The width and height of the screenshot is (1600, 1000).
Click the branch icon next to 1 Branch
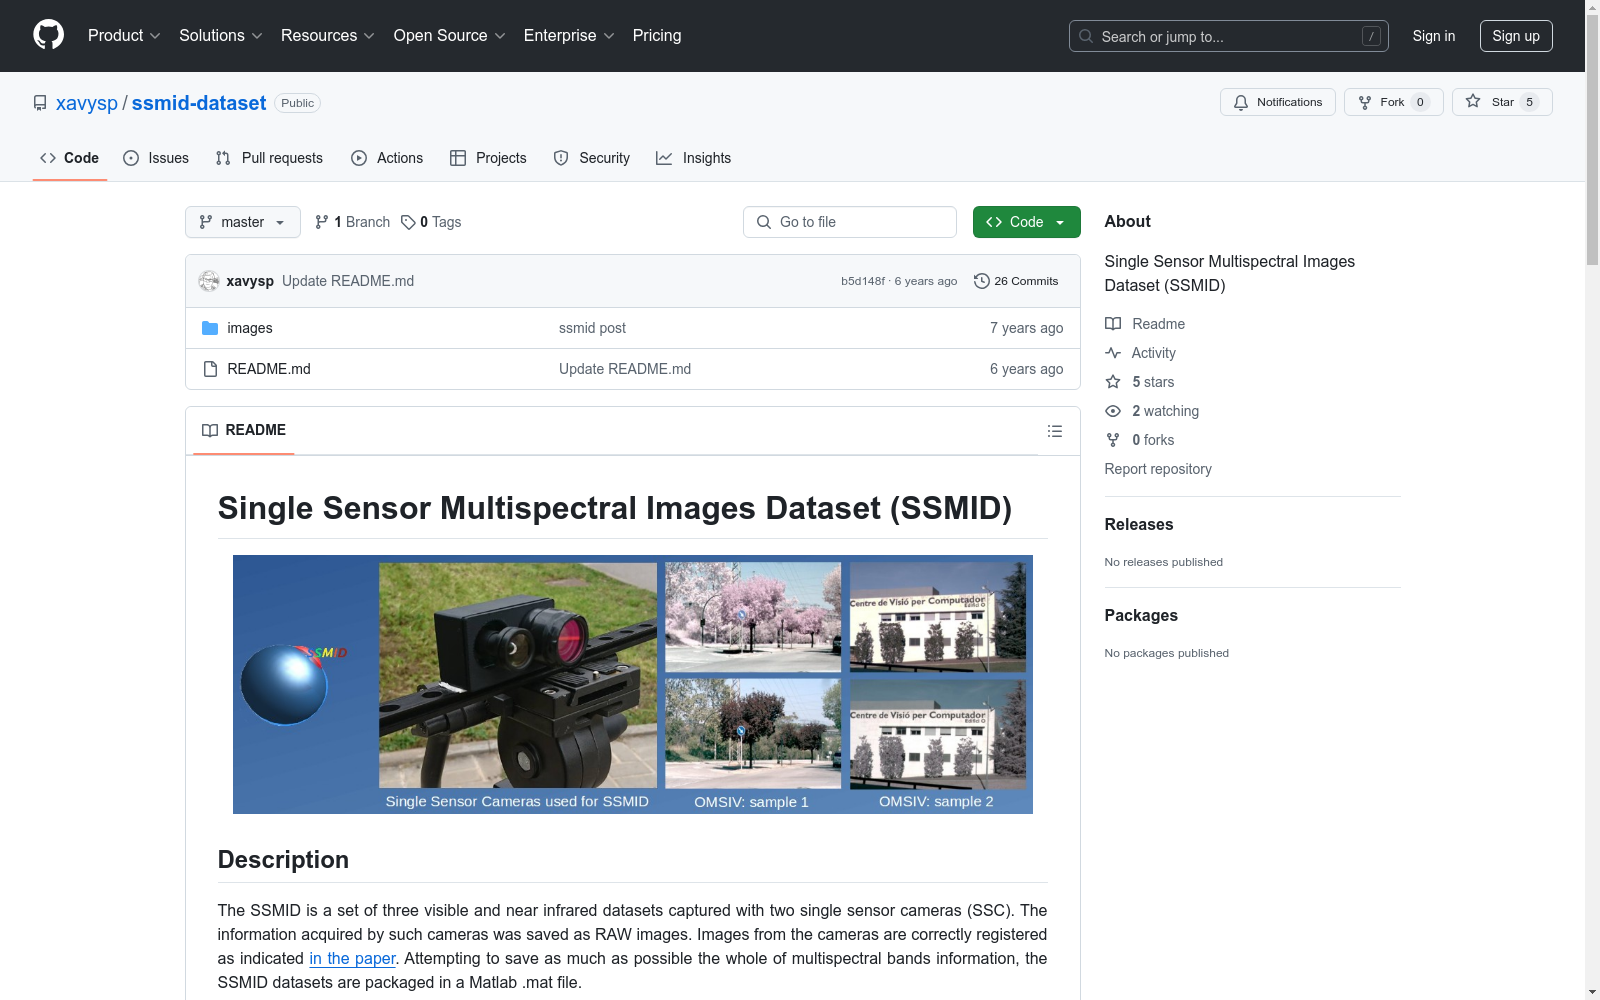pyautogui.click(x=322, y=222)
